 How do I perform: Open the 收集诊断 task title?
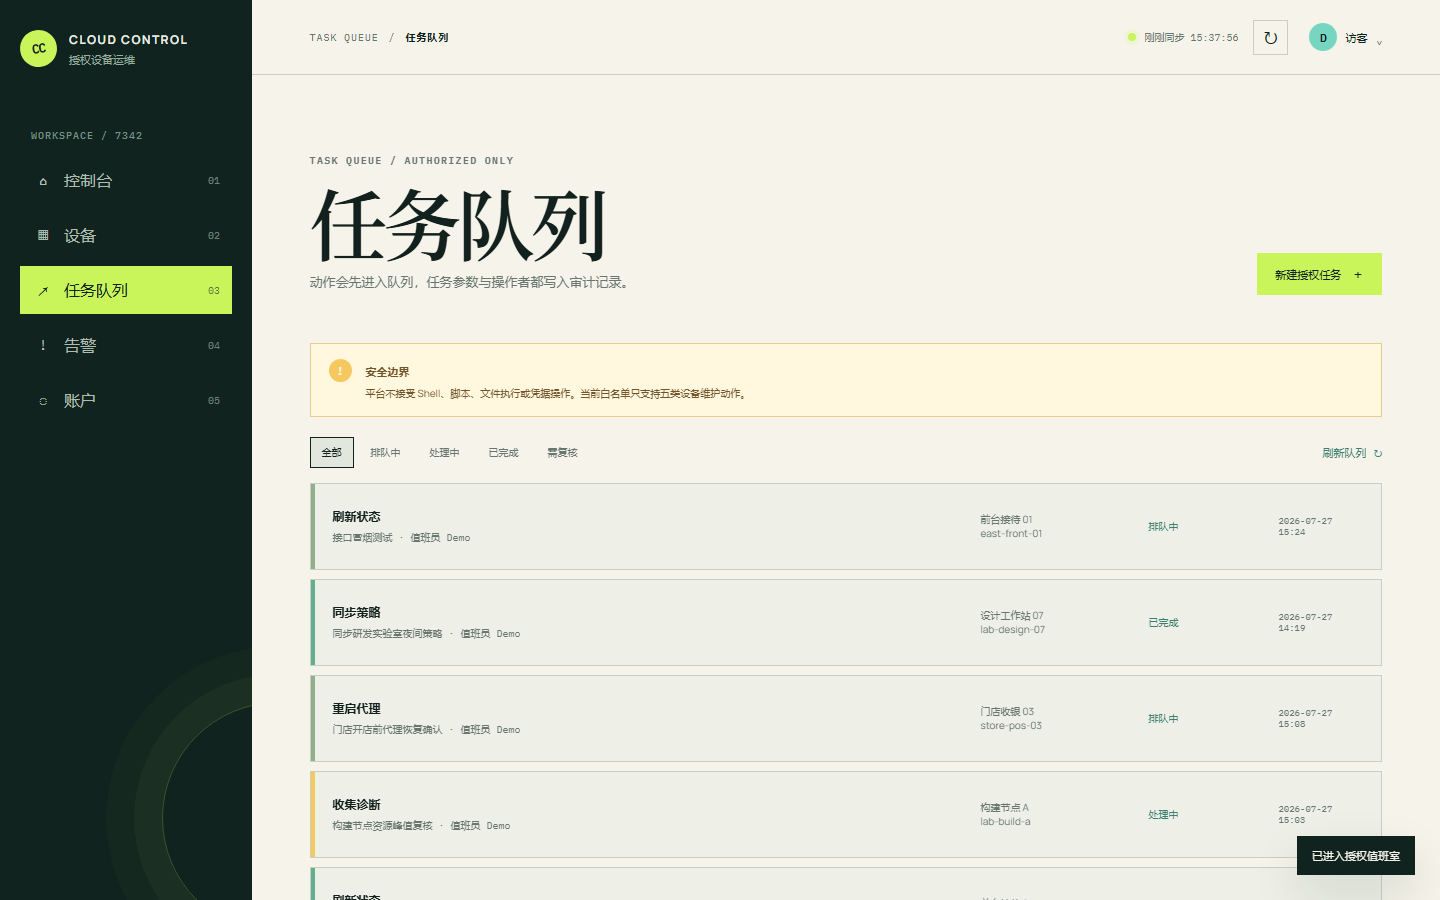point(356,804)
